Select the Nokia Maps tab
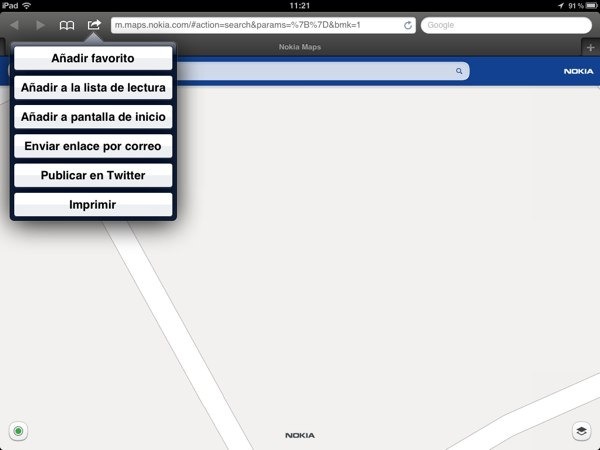The height and width of the screenshot is (450, 600). click(x=300, y=47)
